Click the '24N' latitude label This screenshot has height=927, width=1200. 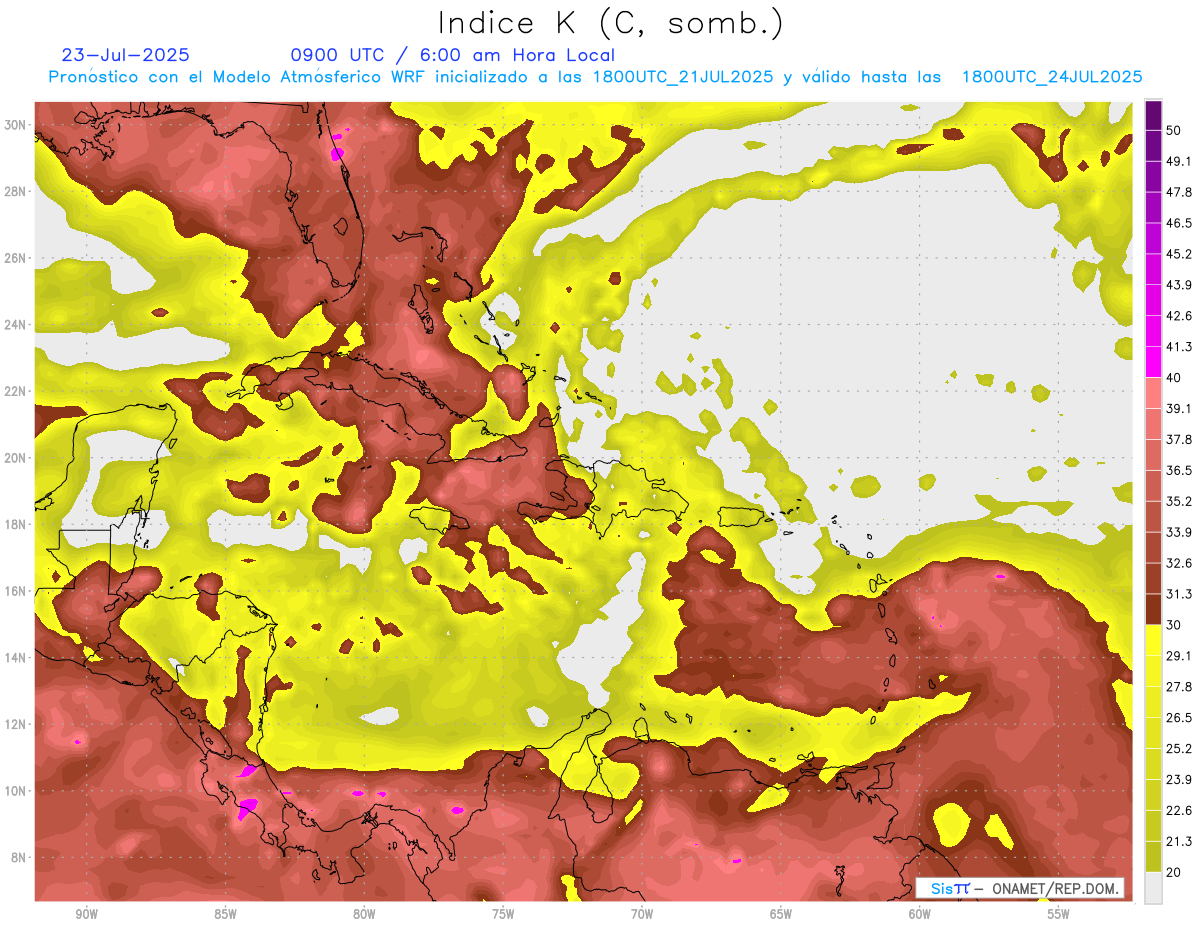tap(15, 325)
